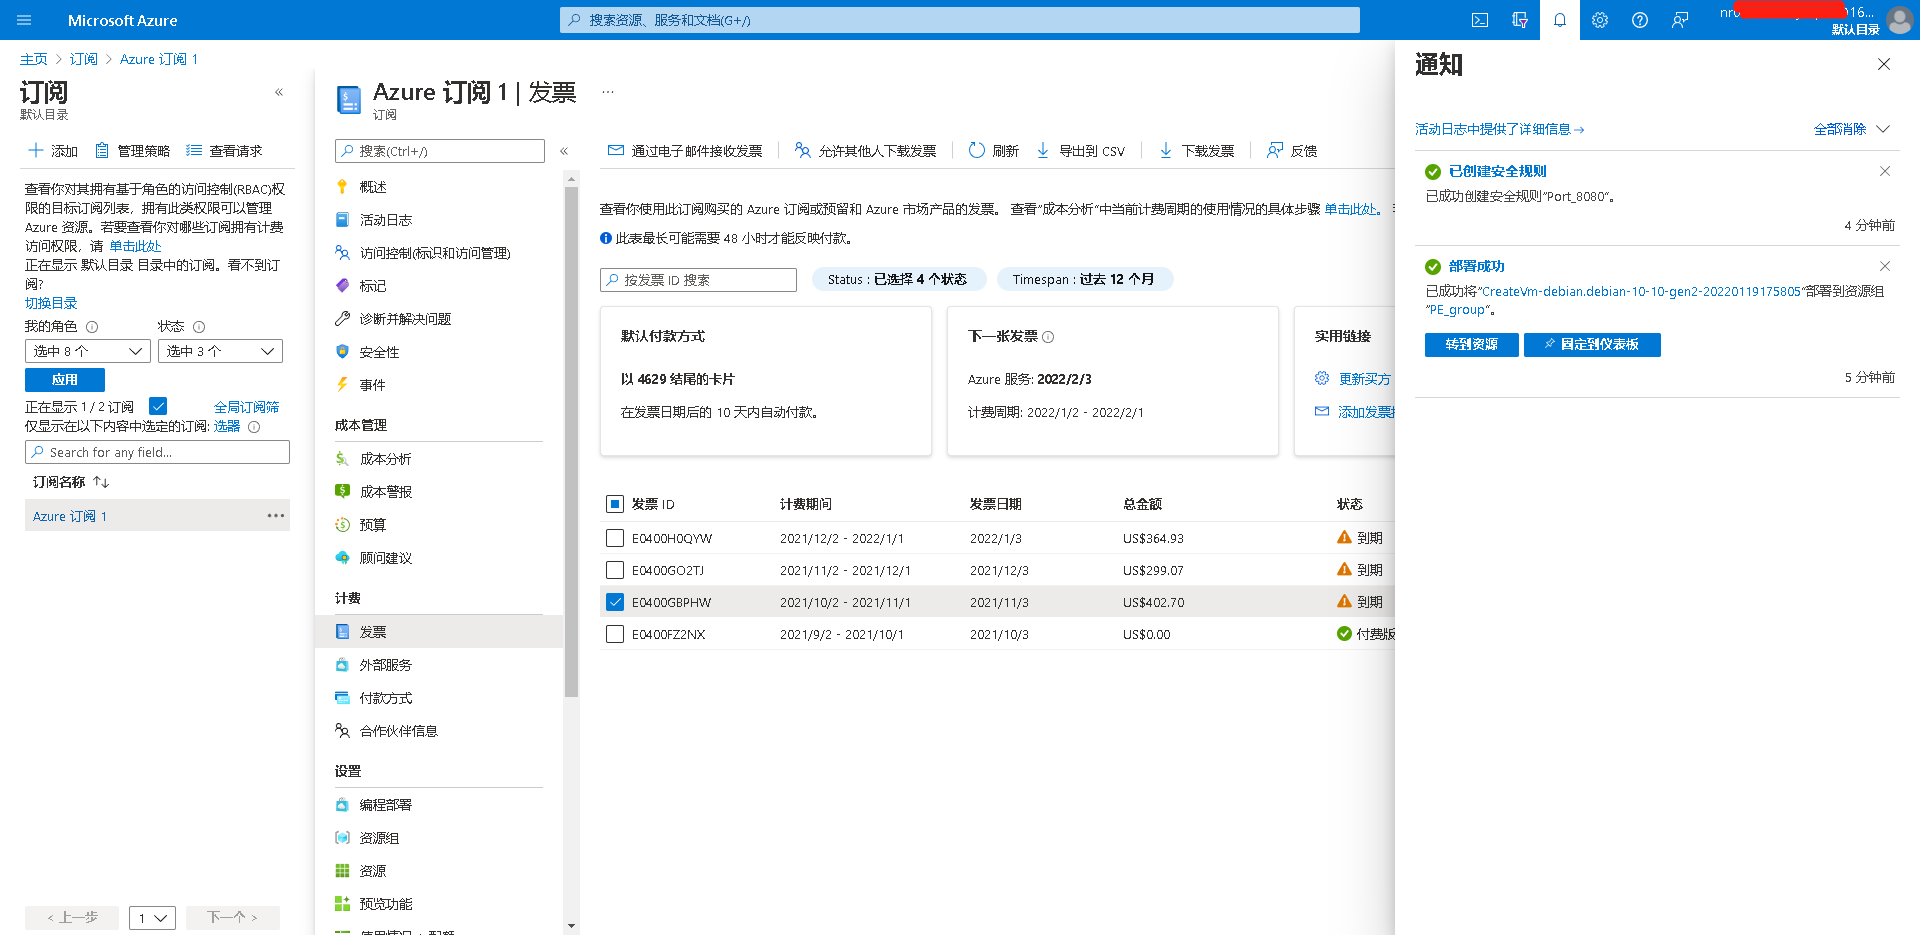This screenshot has height=935, width=1920.
Task: Sort subscriptions by name arrows
Action: [101, 482]
